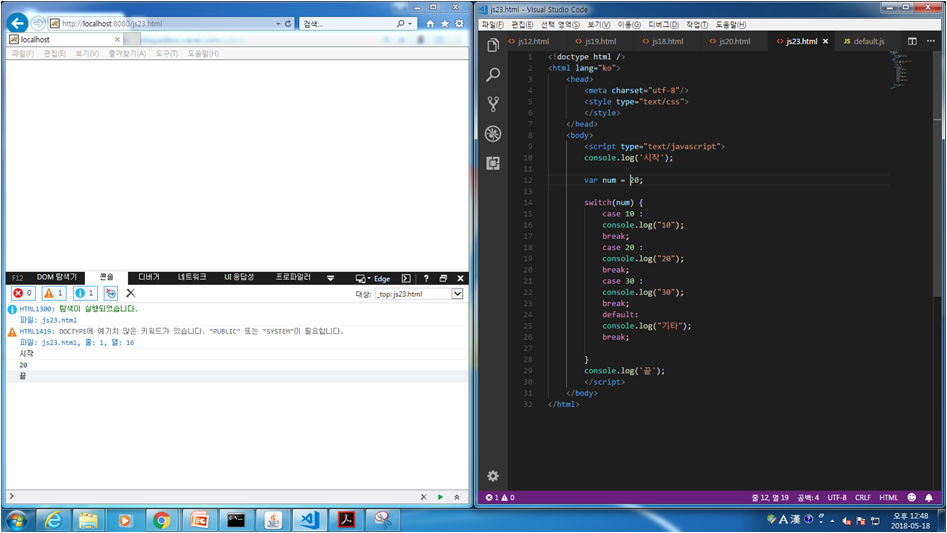Open the Debug view in VS Code
The height and width of the screenshot is (533, 947).
[x=493, y=133]
